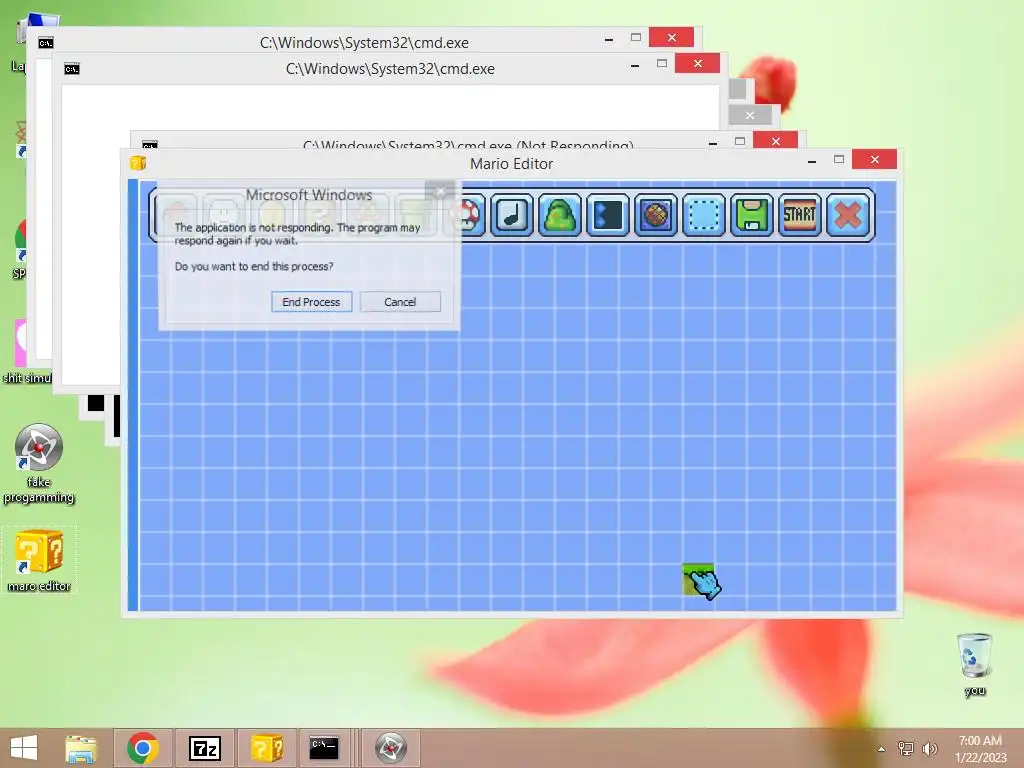1024x768 pixels.
Task: Maximize the Mario Editor window
Action: 839,159
